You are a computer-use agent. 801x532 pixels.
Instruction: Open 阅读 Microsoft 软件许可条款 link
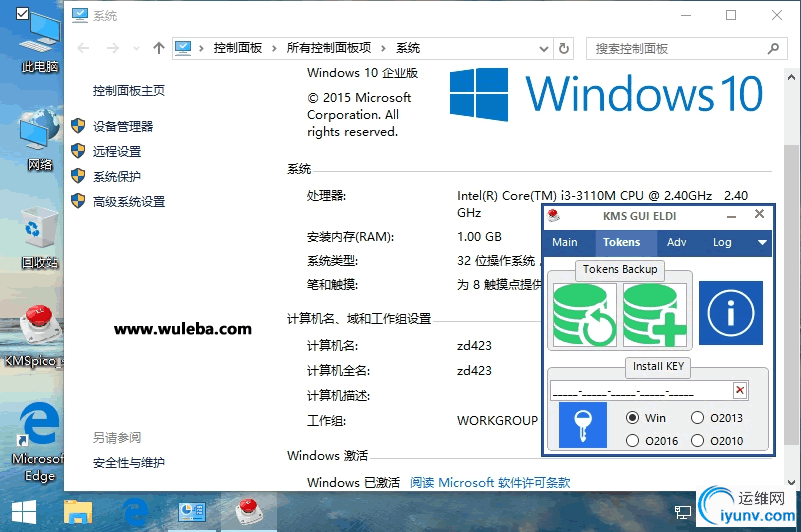point(490,482)
